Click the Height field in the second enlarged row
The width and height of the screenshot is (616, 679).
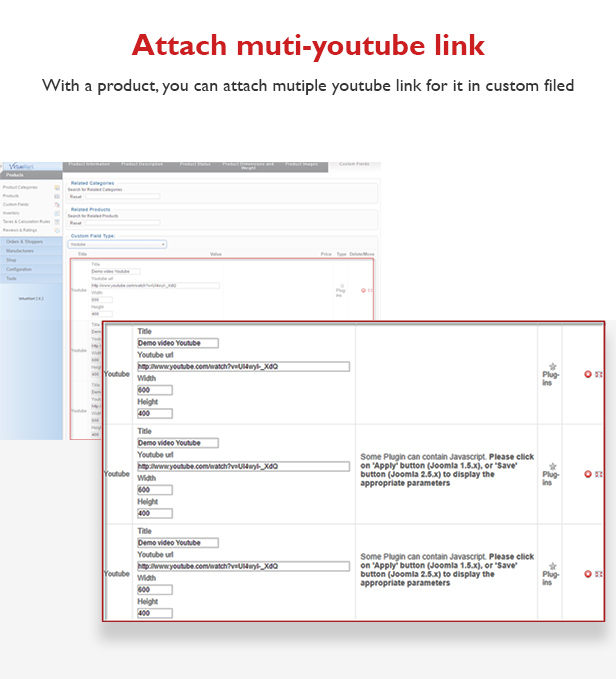point(155,513)
